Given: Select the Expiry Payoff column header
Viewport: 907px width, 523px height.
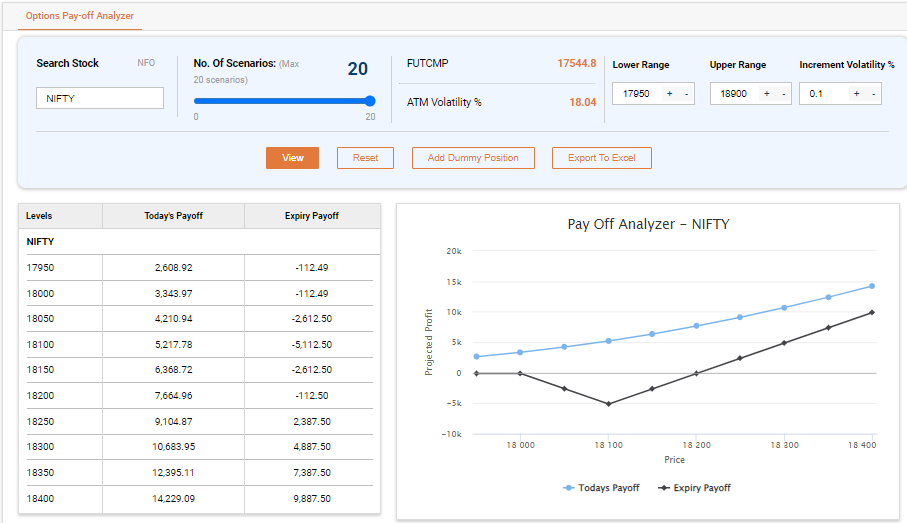Looking at the screenshot, I should (x=312, y=216).
